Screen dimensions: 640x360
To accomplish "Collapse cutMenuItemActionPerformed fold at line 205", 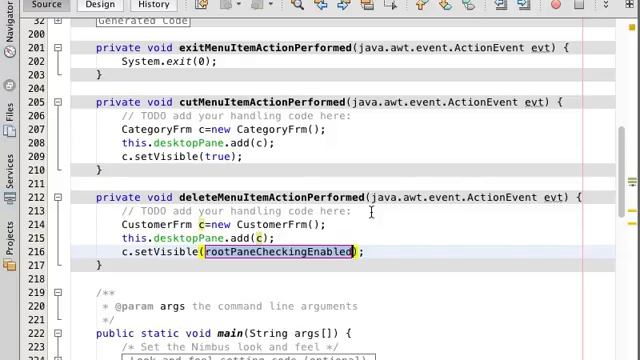I will 58,102.
